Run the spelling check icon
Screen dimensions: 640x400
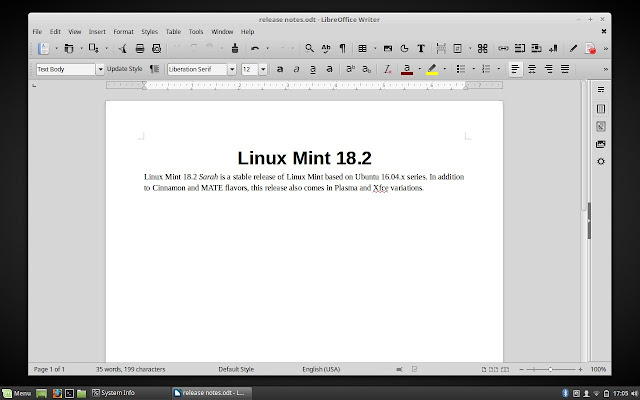tap(326, 49)
